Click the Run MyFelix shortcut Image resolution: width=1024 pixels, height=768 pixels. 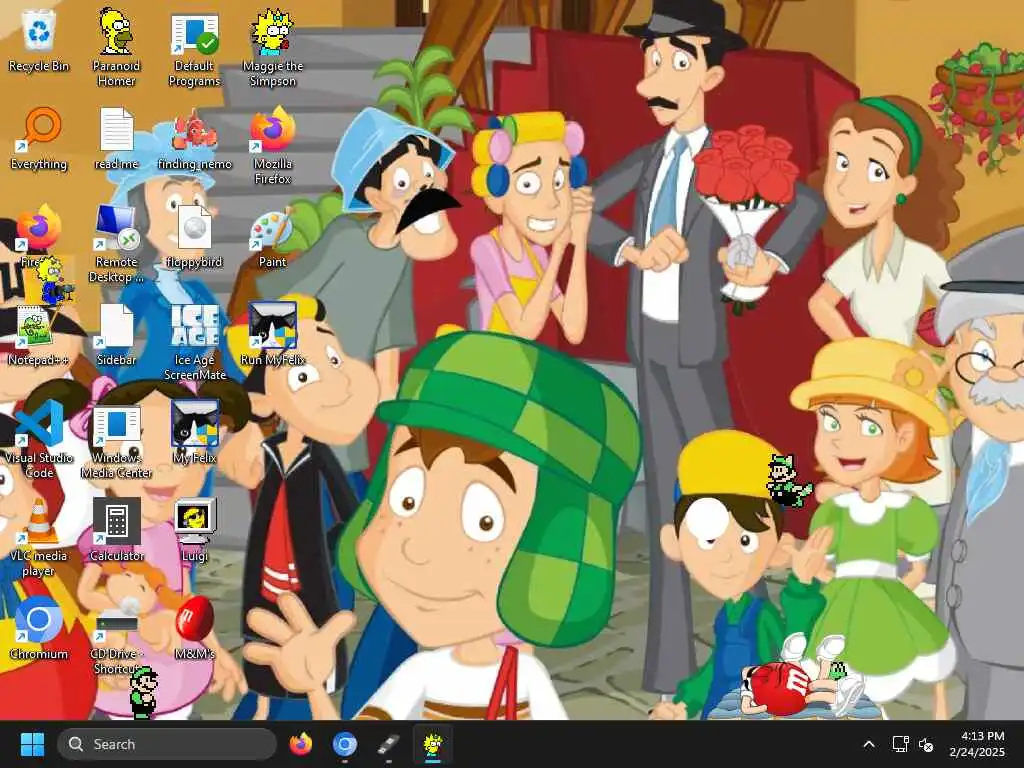[272, 334]
